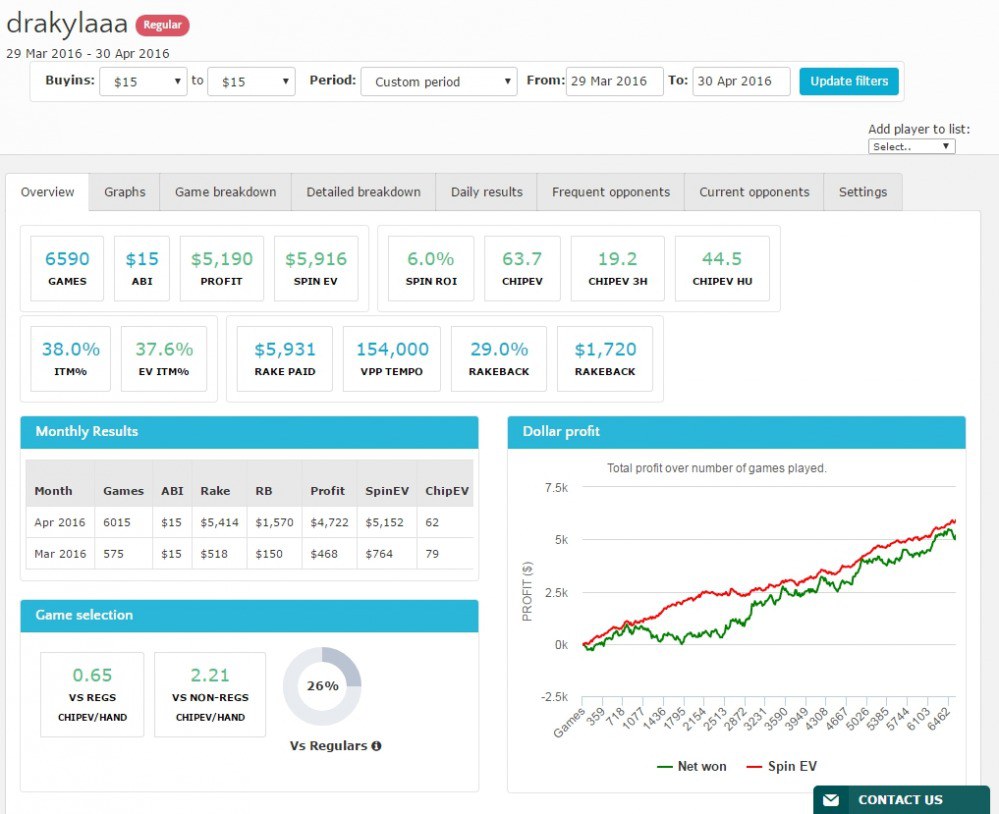Go to the Detailed breakdown tab

tap(363, 192)
